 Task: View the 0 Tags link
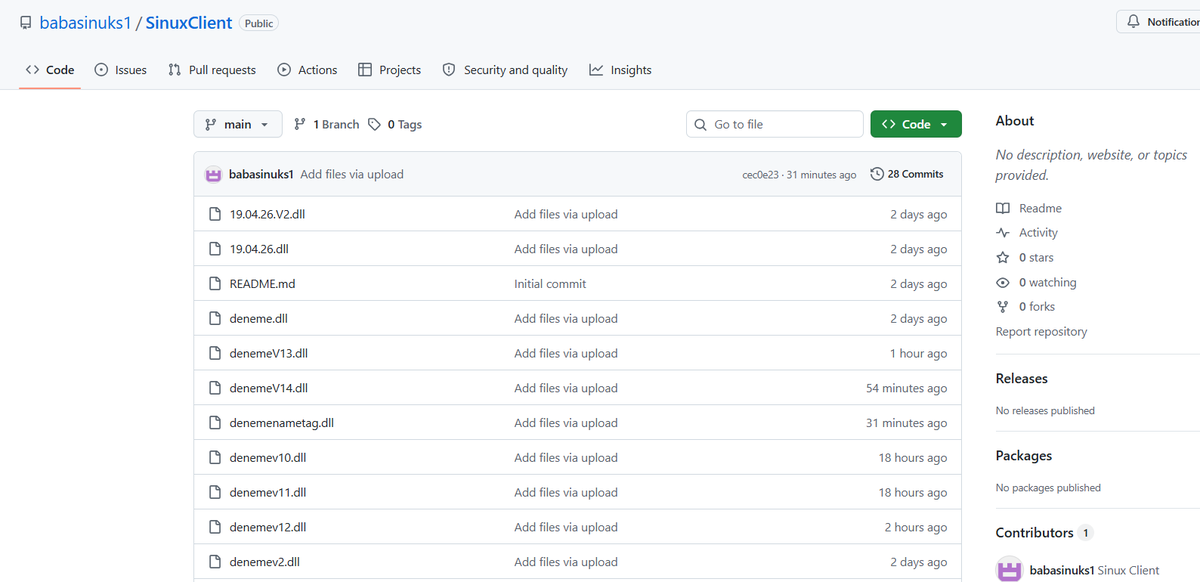(x=395, y=125)
